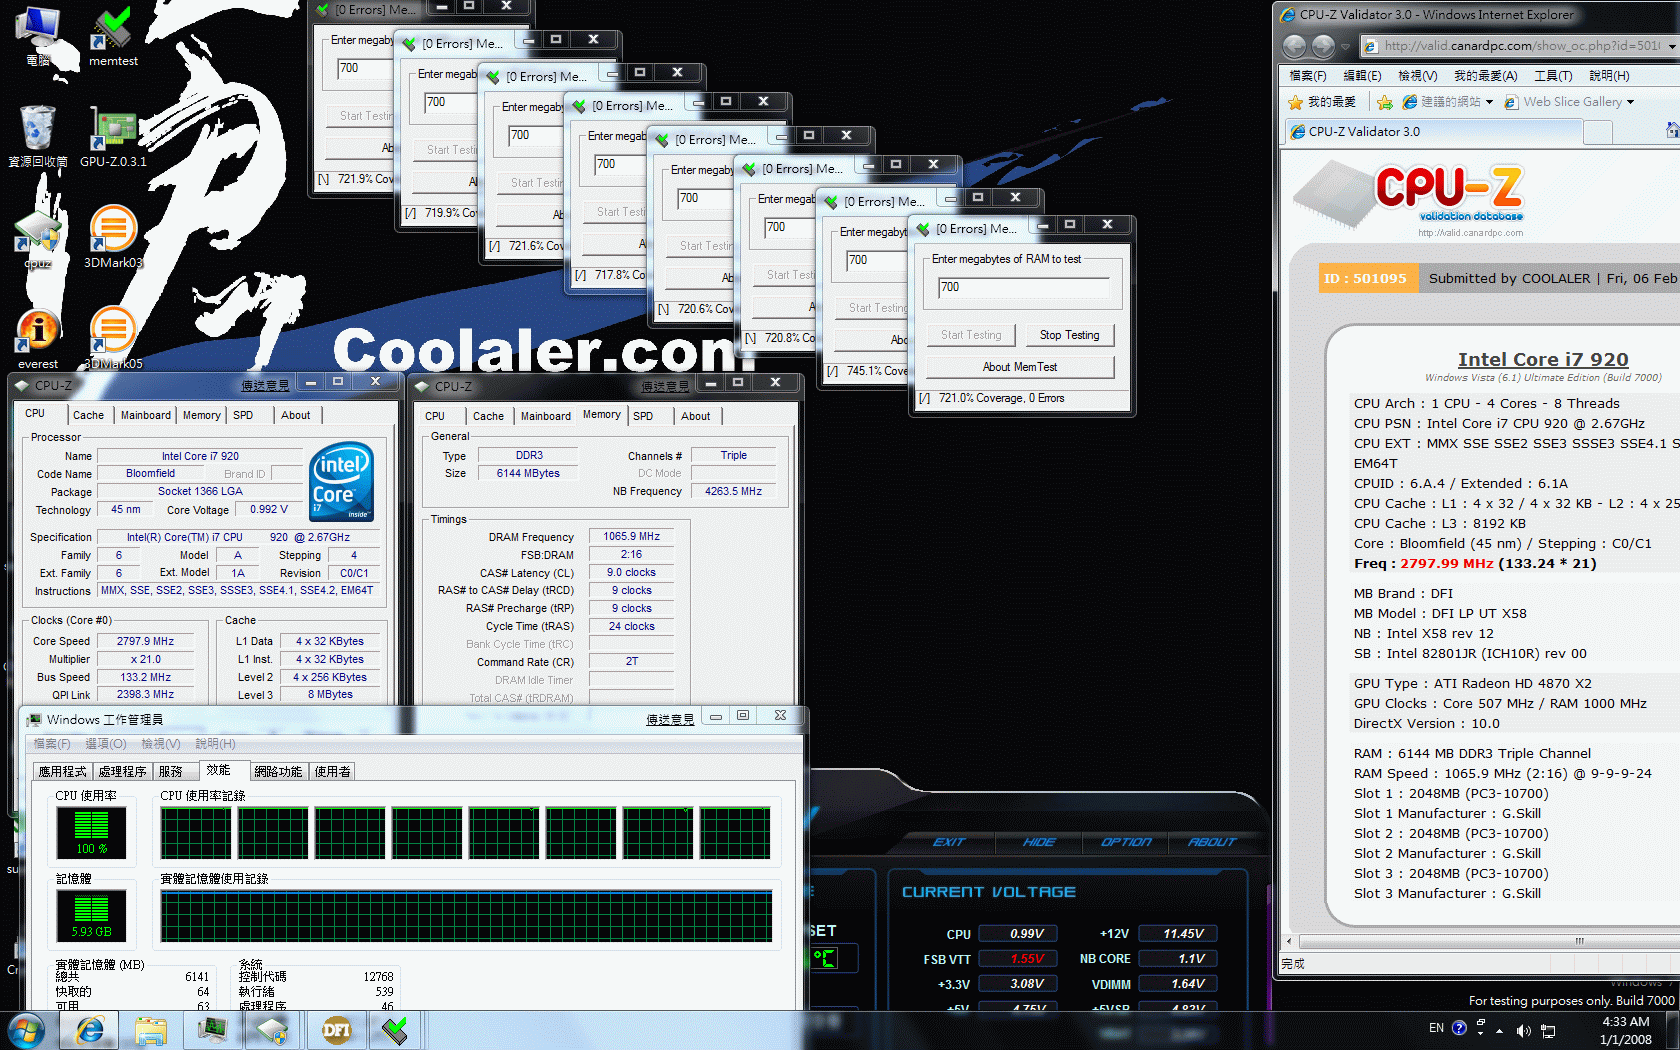Switch to About tab in right CPU-Z
Viewport: 1680px width, 1050px height.
696,416
